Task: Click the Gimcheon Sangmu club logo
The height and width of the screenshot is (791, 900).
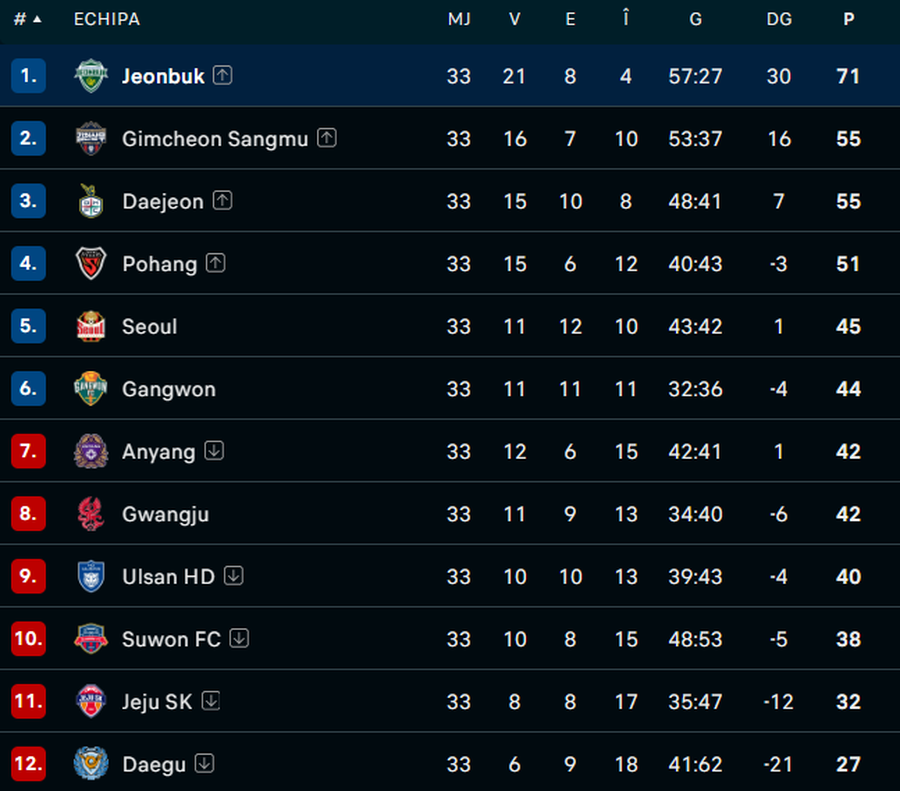Action: coord(91,139)
